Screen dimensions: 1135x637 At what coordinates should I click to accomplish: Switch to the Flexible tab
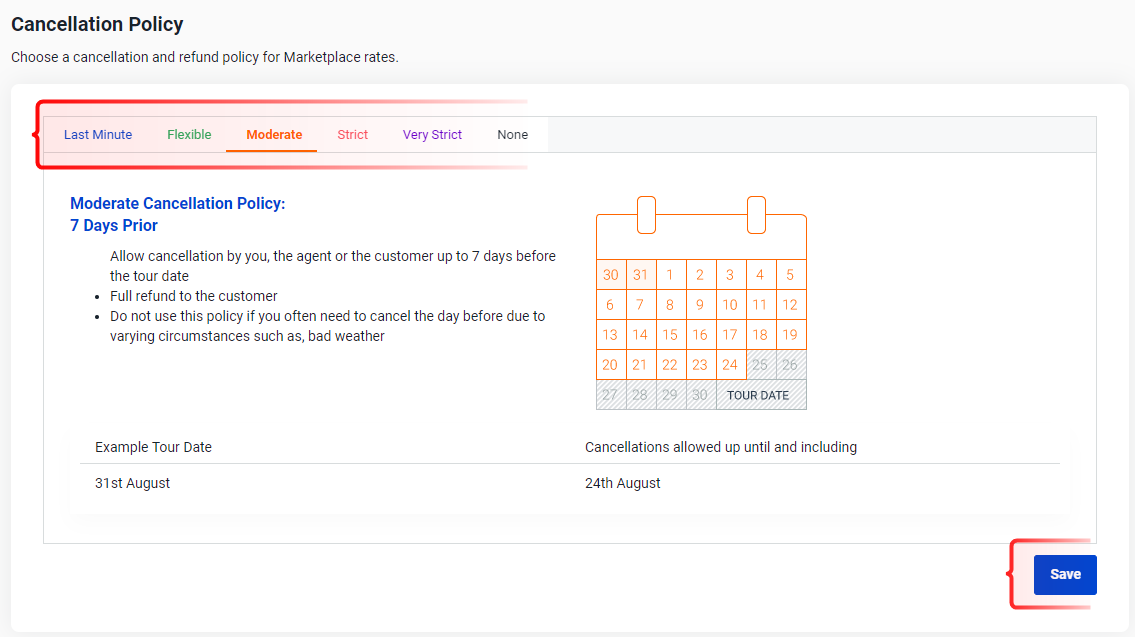[189, 135]
